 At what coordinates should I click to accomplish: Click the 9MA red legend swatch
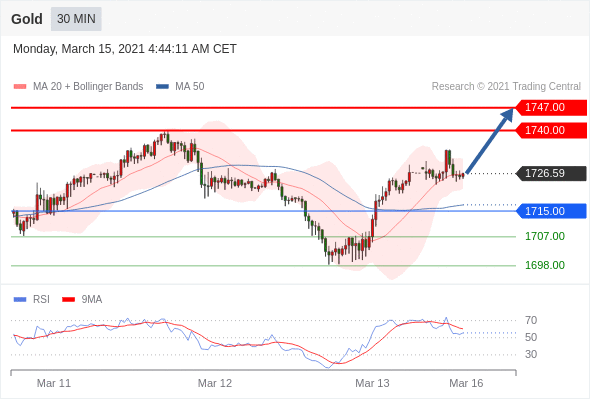click(68, 300)
